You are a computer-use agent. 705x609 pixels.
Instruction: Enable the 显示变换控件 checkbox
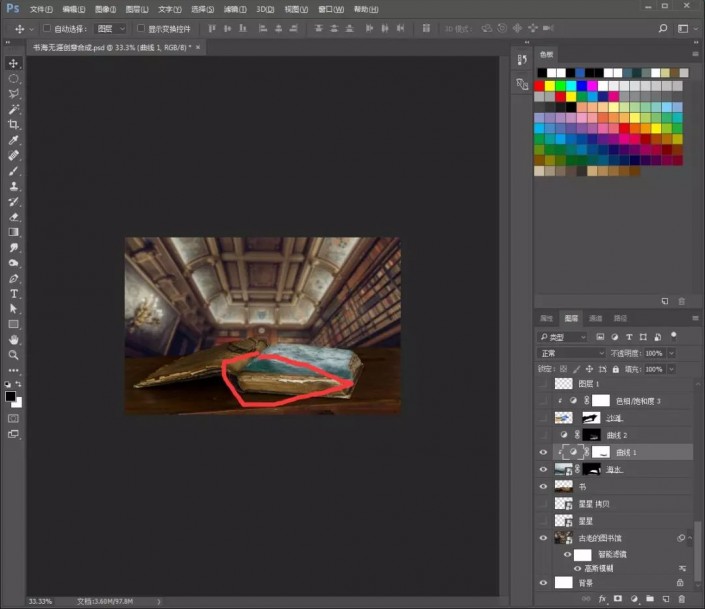click(x=141, y=28)
